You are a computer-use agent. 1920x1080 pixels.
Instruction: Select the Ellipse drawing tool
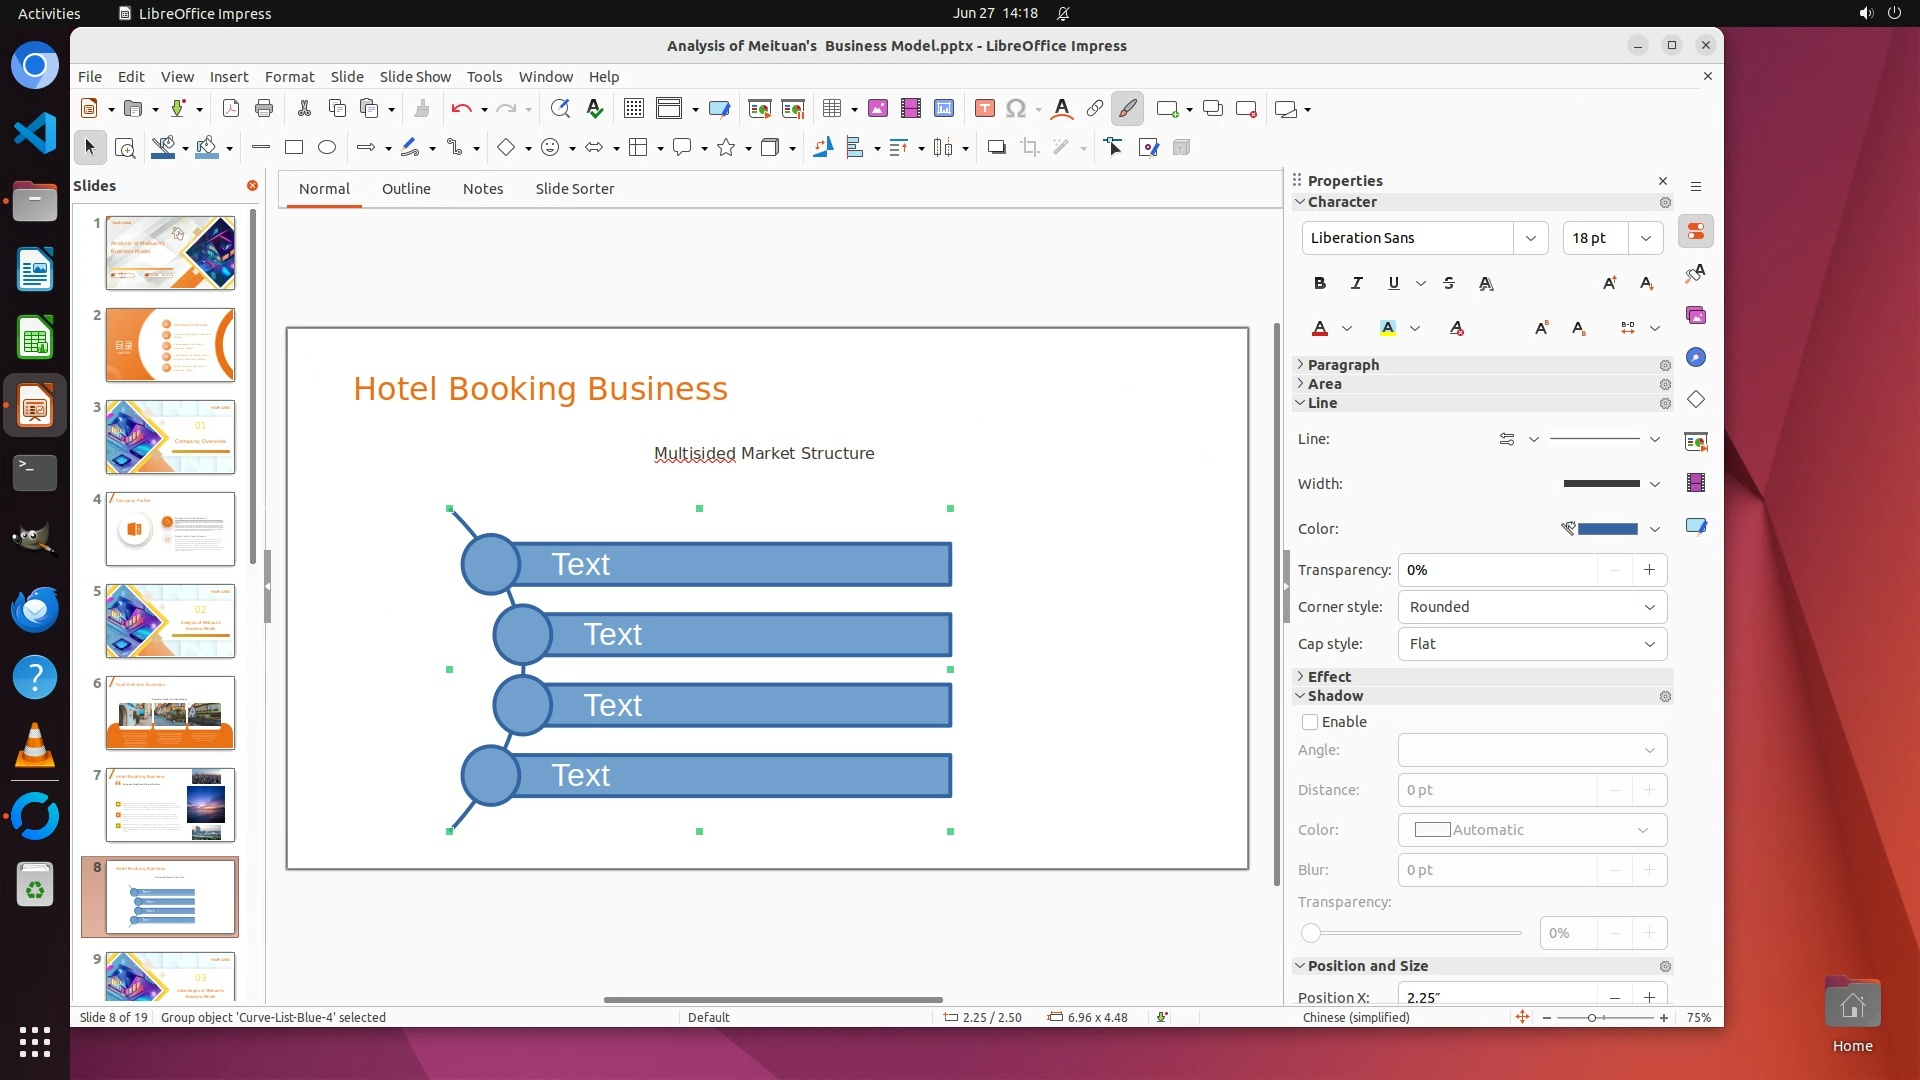click(327, 148)
